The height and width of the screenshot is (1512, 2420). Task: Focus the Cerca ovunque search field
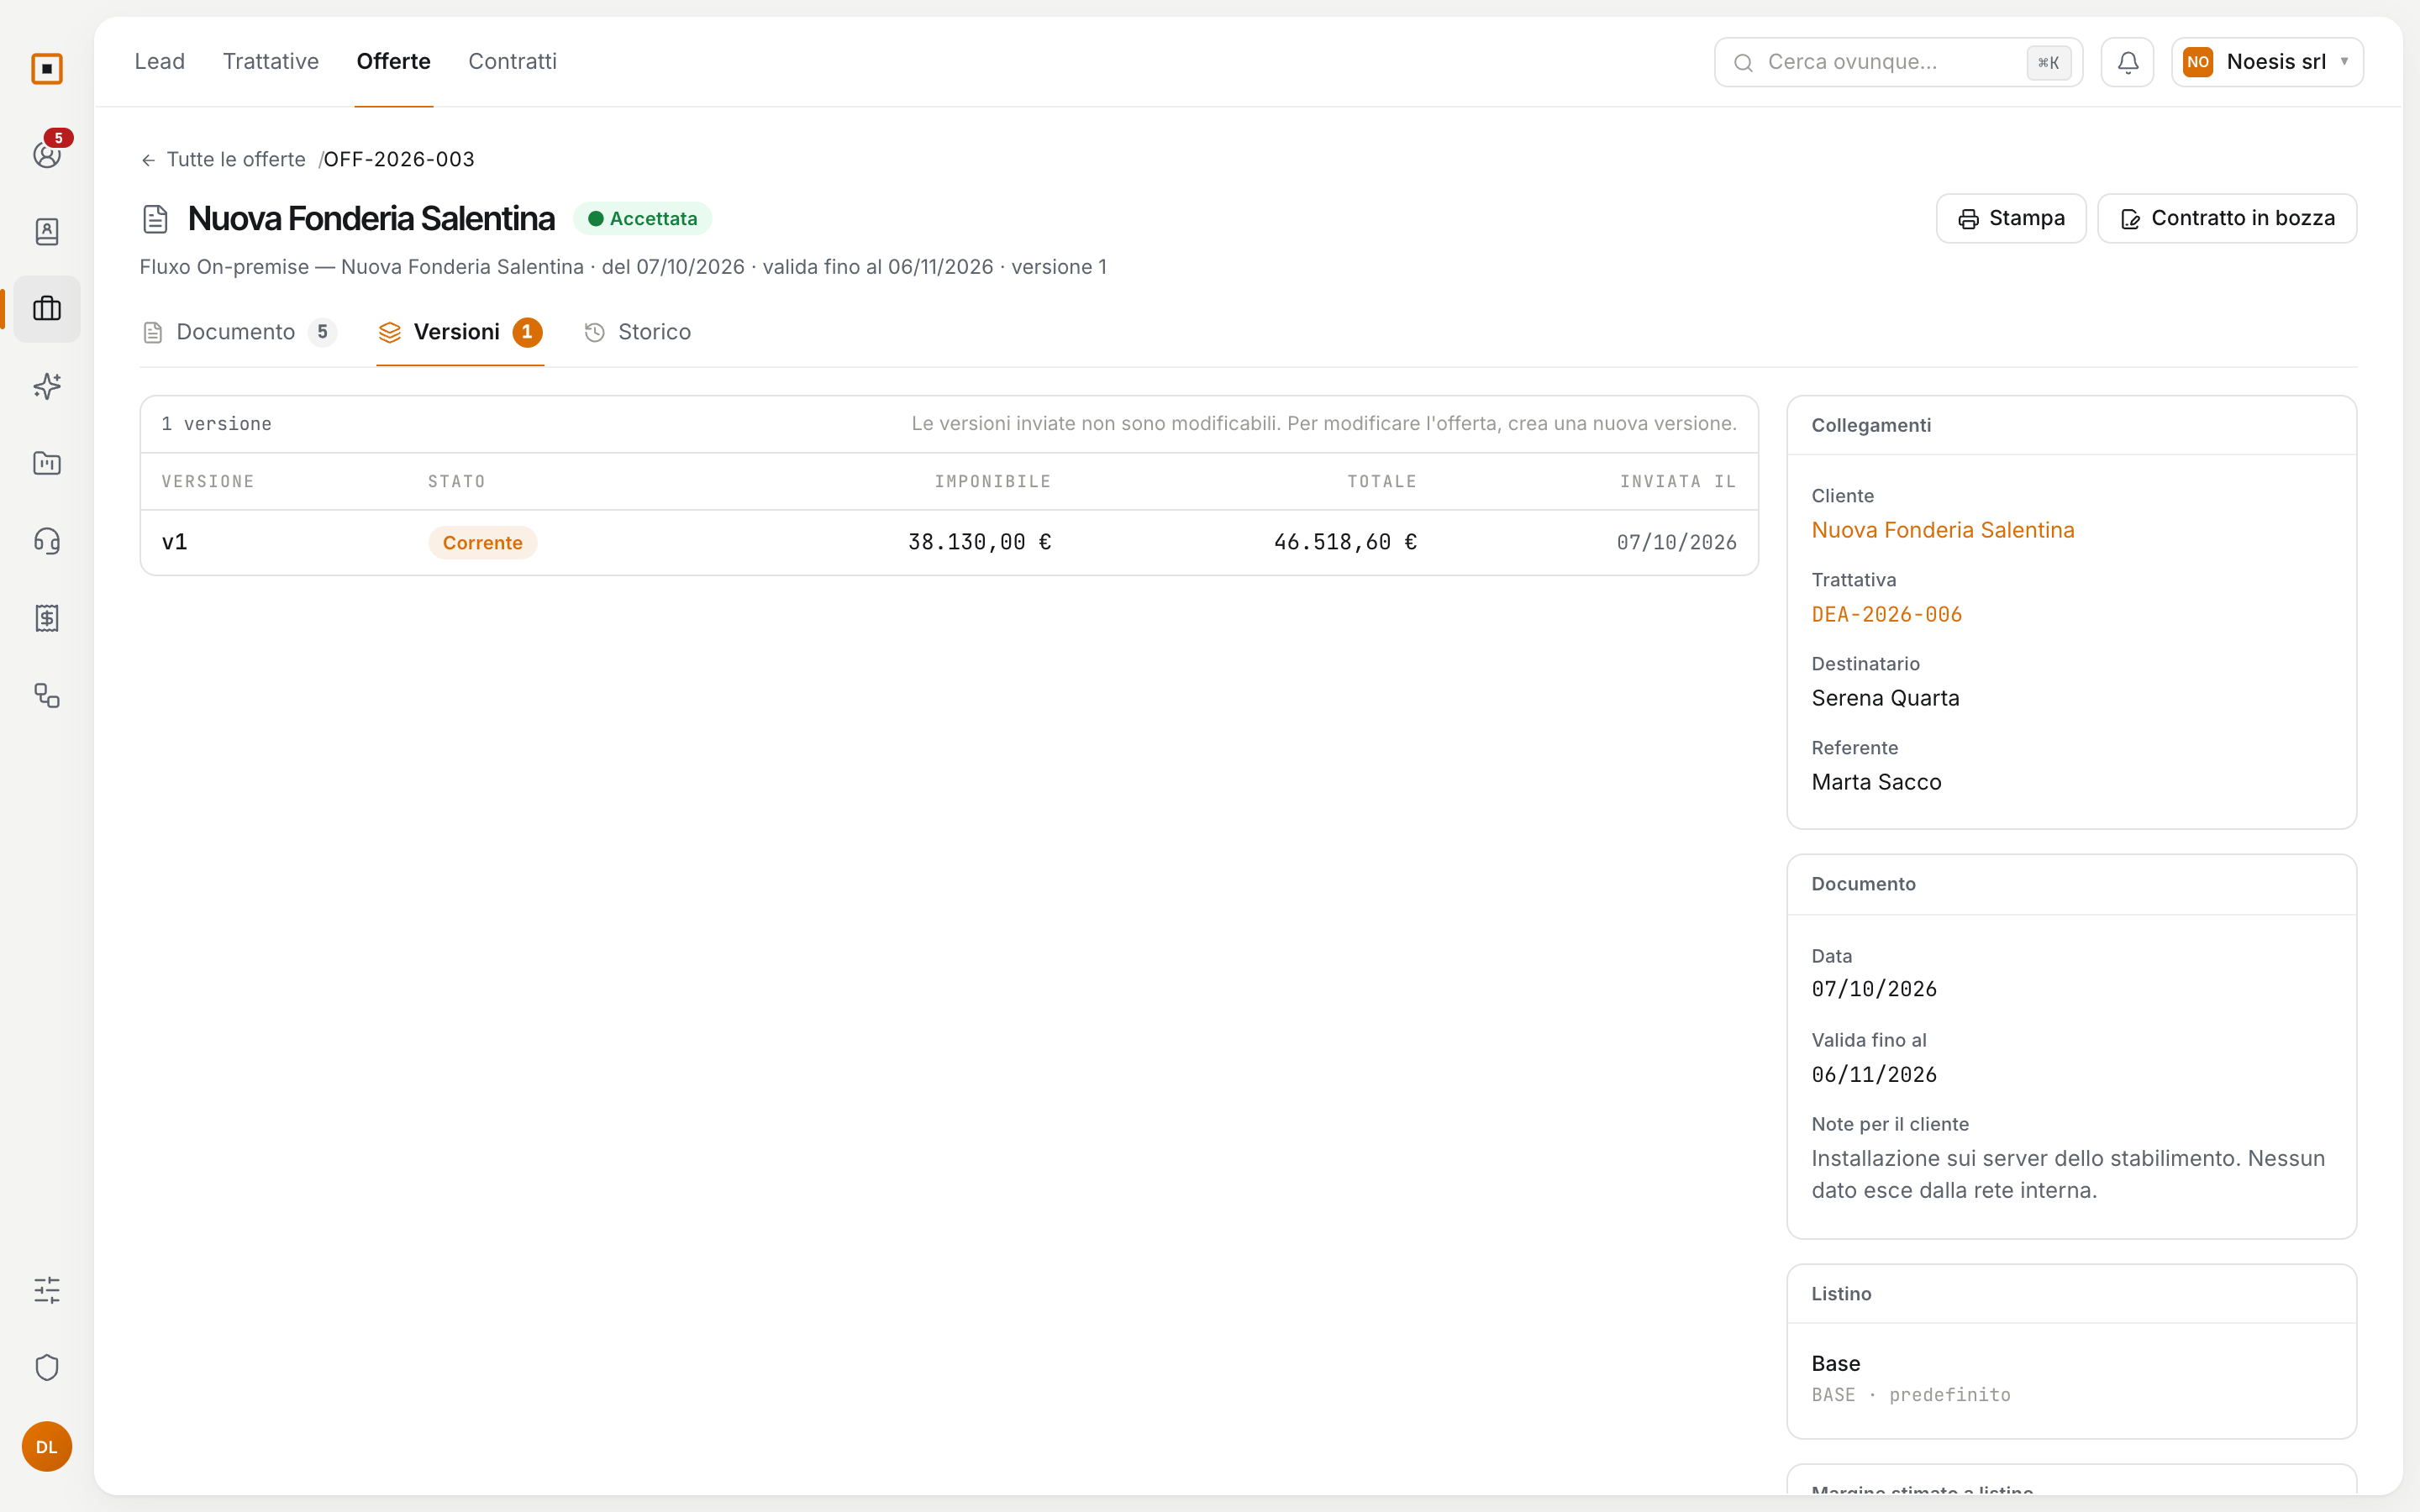1898,62
